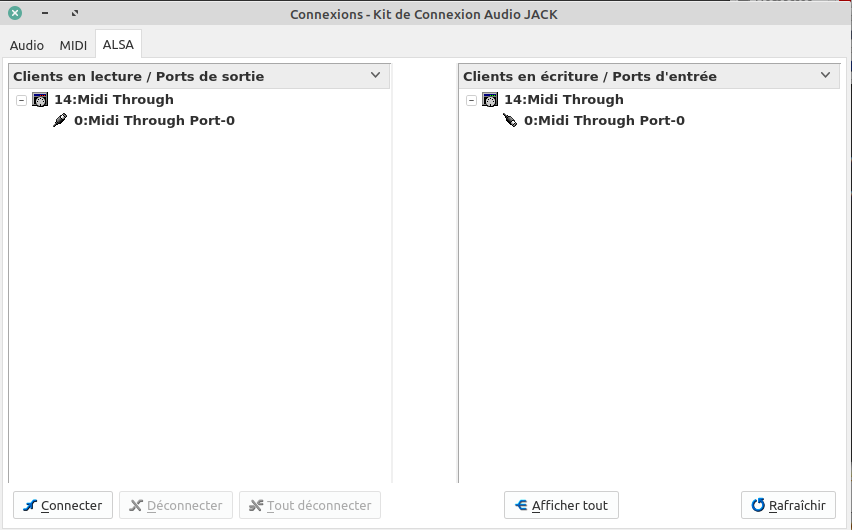Screen dimensions: 852x530
Task: Click the Déconnecter button
Action: (x=176, y=505)
